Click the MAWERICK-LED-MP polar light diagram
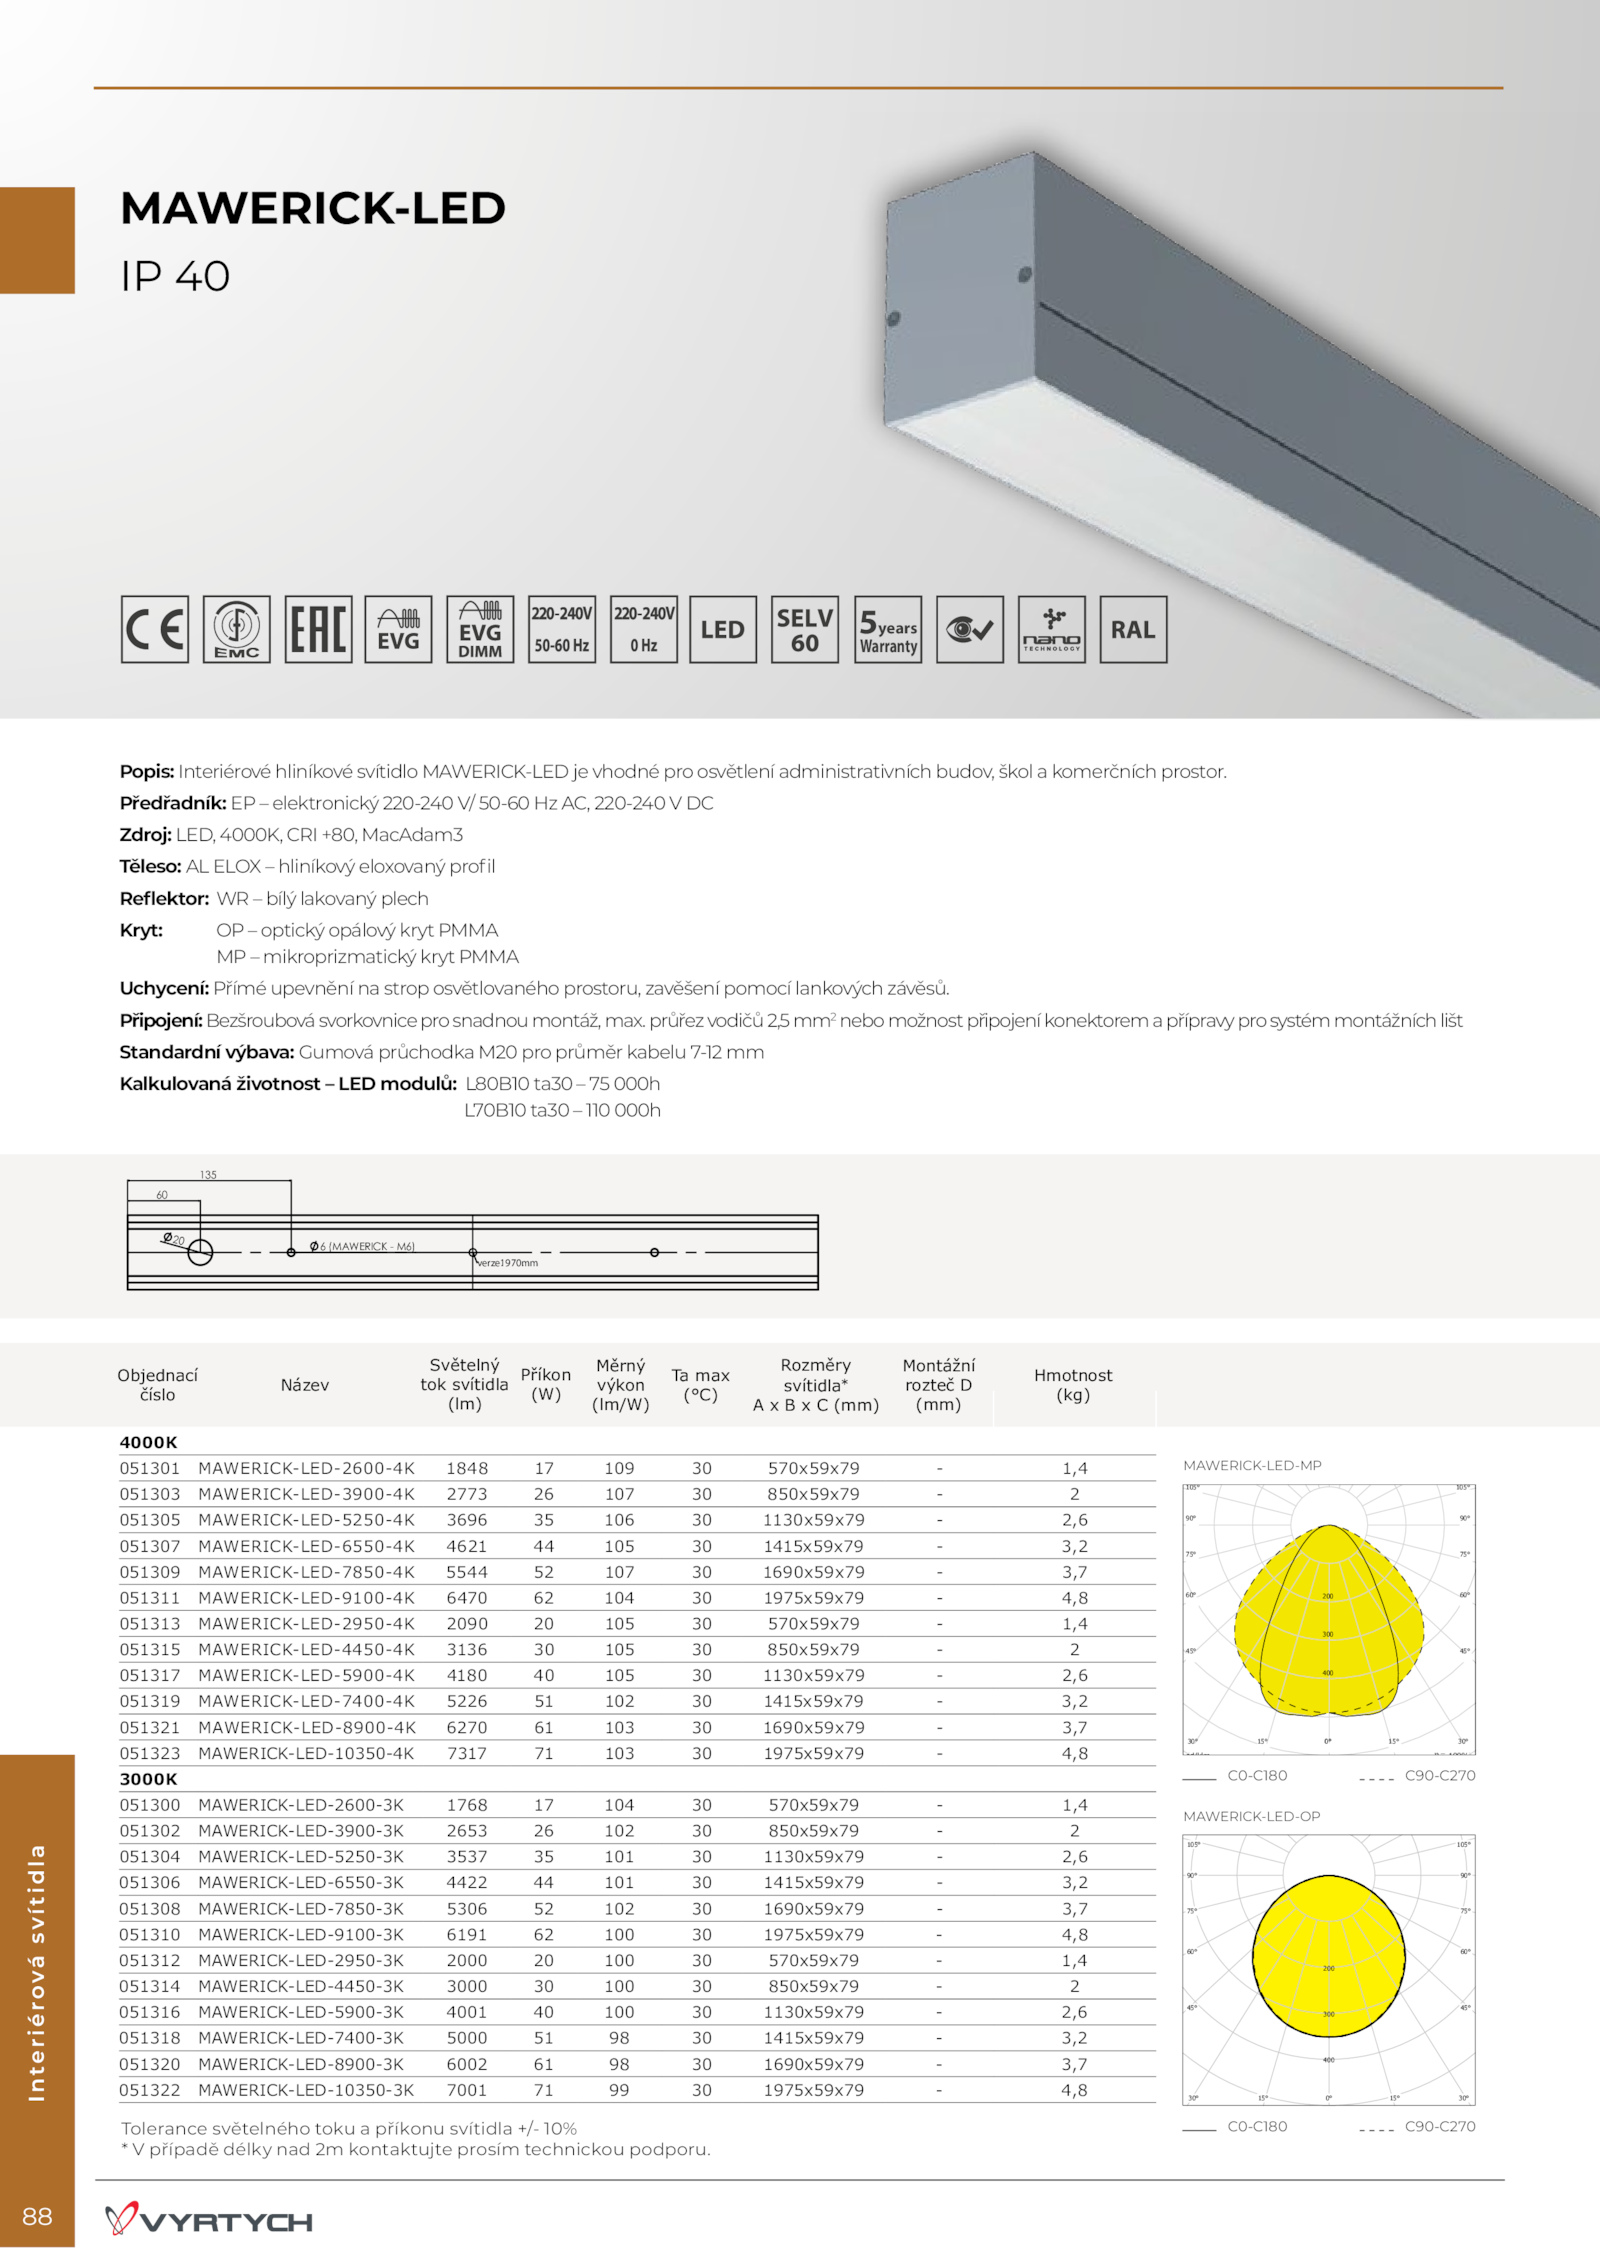Viewport: 1600px width, 2263px height. click(1329, 1618)
